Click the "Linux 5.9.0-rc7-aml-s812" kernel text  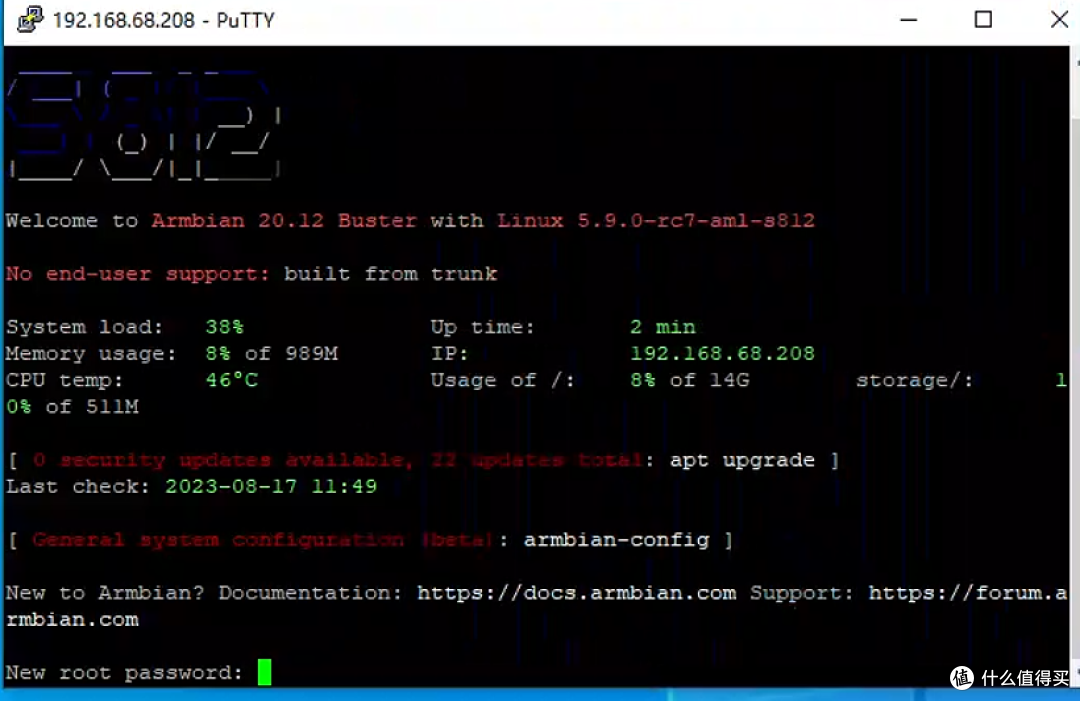656,220
